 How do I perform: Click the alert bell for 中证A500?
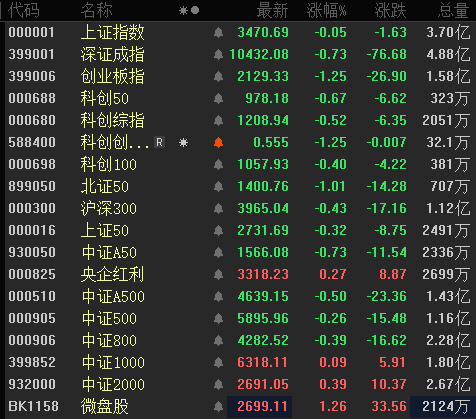pos(218,297)
